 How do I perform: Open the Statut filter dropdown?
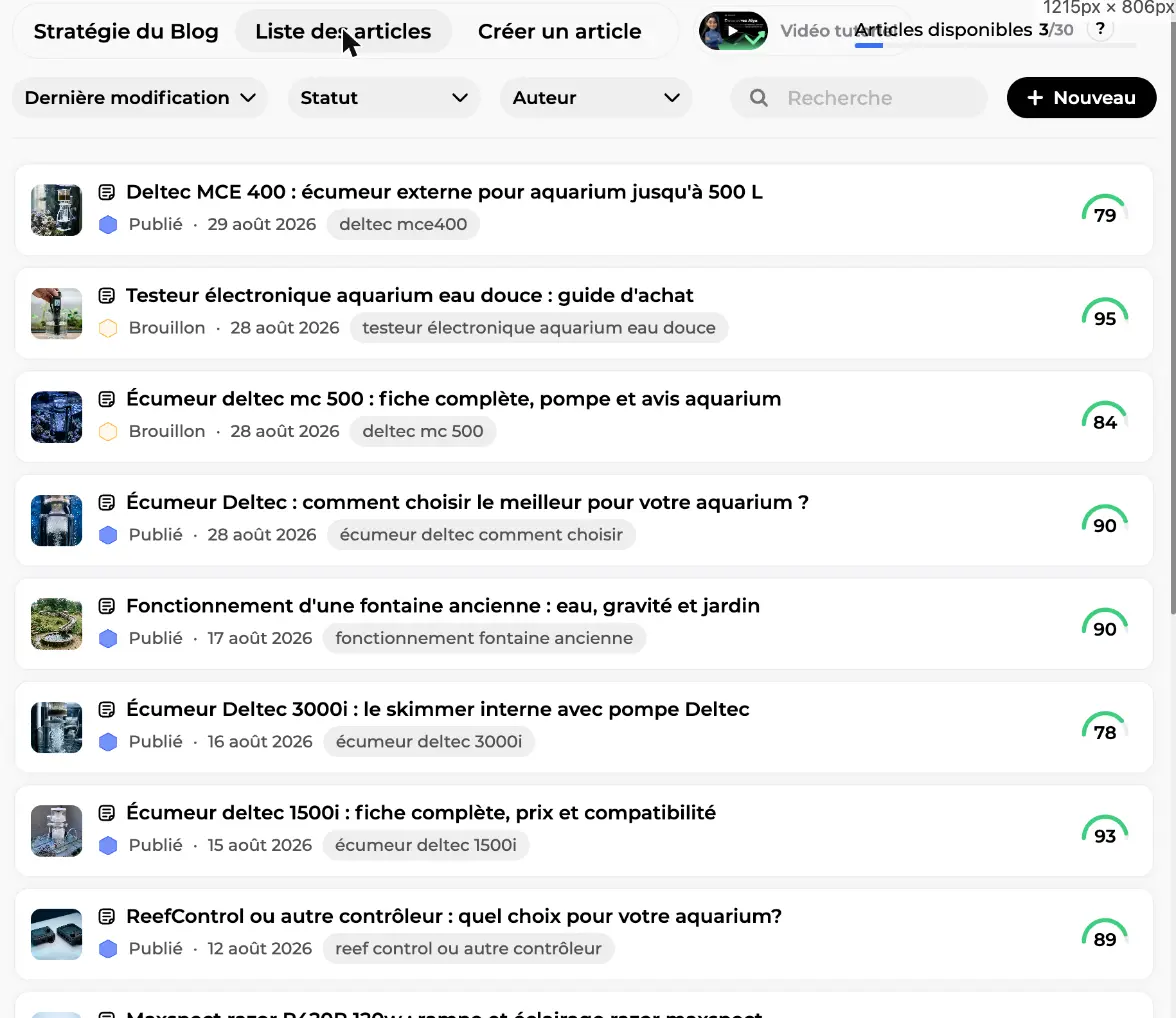[x=384, y=98]
